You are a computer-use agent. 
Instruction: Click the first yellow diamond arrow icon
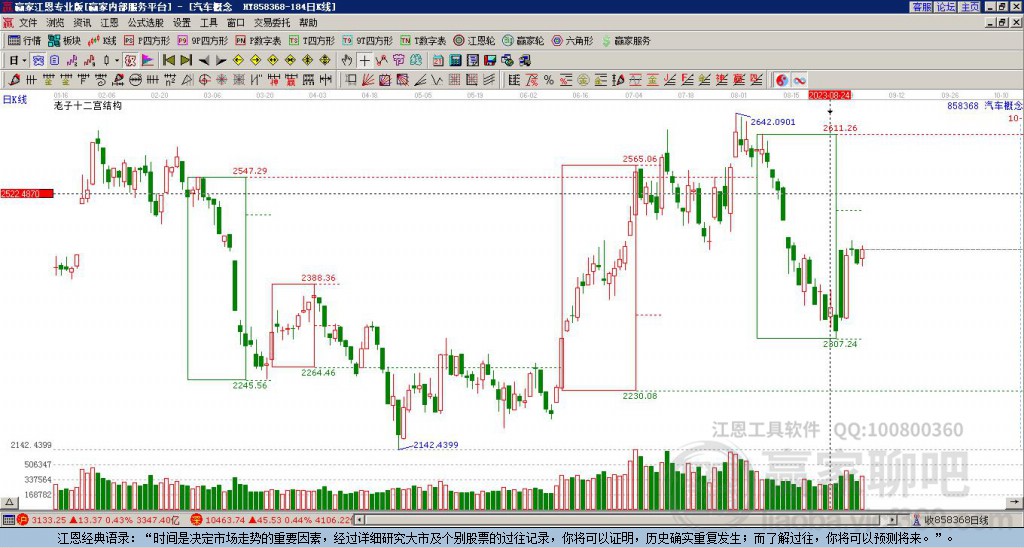coord(238,61)
